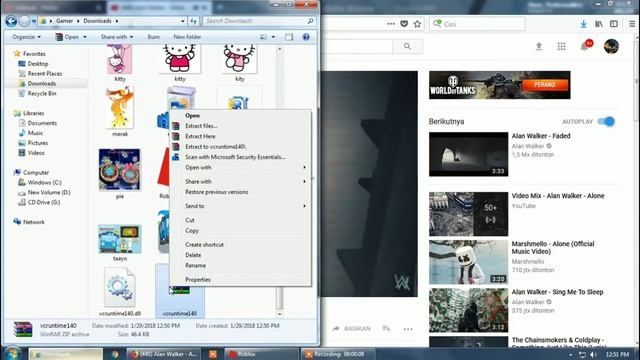Click the Explorer file list scrollbar
Screen dimensions: 640x360
[x=280, y=182]
